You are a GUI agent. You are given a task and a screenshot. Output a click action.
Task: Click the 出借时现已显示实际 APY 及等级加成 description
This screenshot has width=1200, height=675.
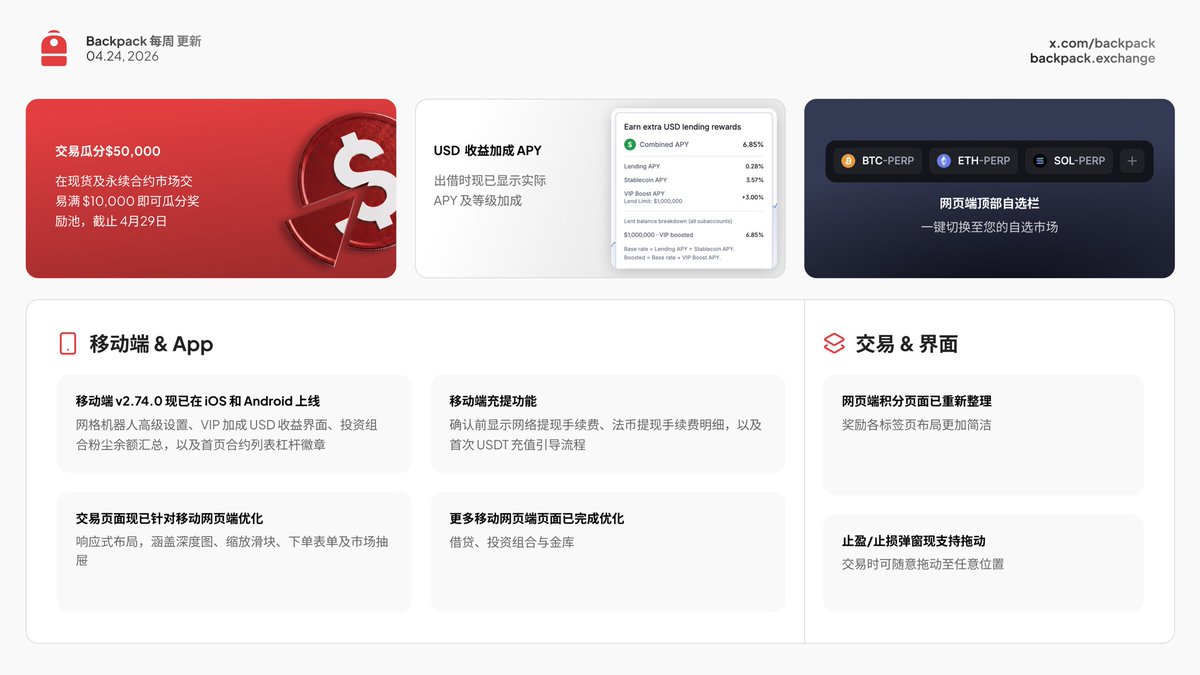pyautogui.click(x=489, y=190)
